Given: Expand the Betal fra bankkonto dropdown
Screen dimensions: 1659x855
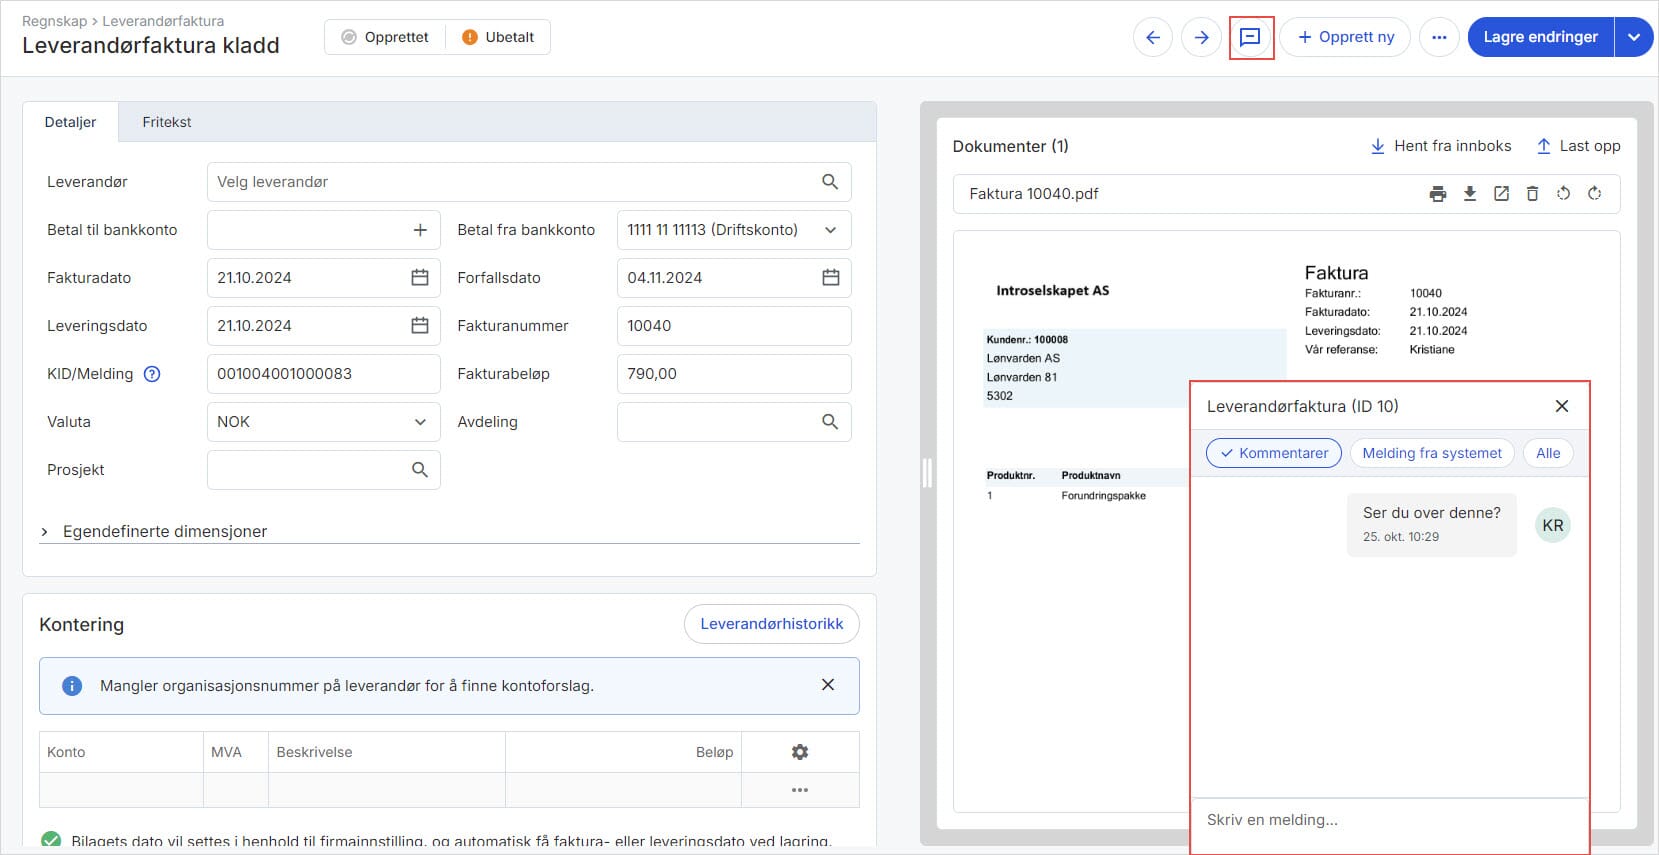Looking at the screenshot, I should tap(733, 230).
